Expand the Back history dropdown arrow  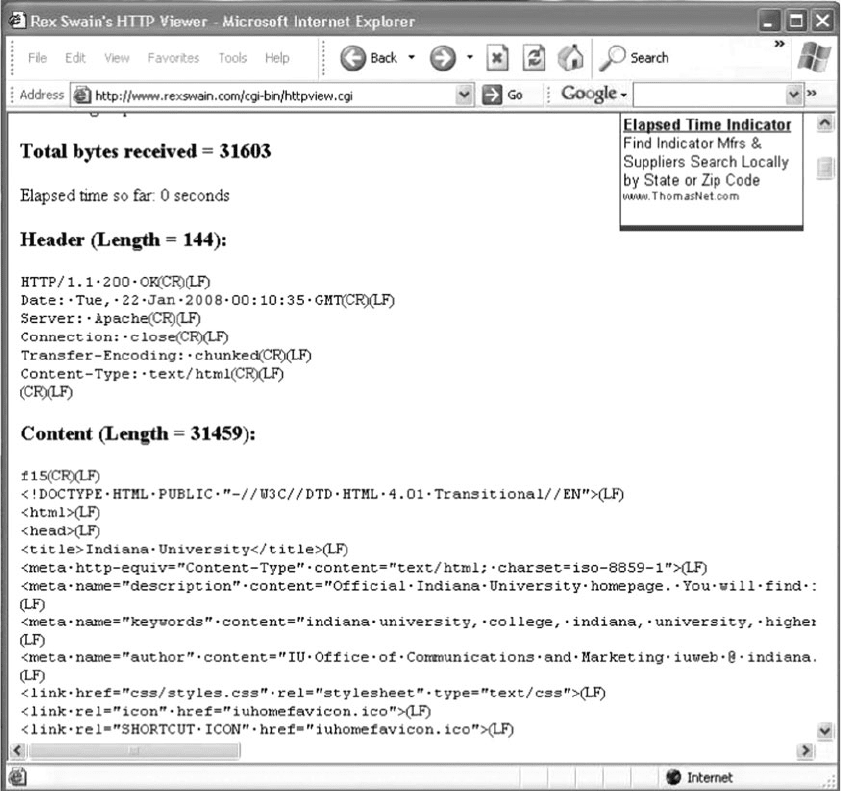pos(412,59)
